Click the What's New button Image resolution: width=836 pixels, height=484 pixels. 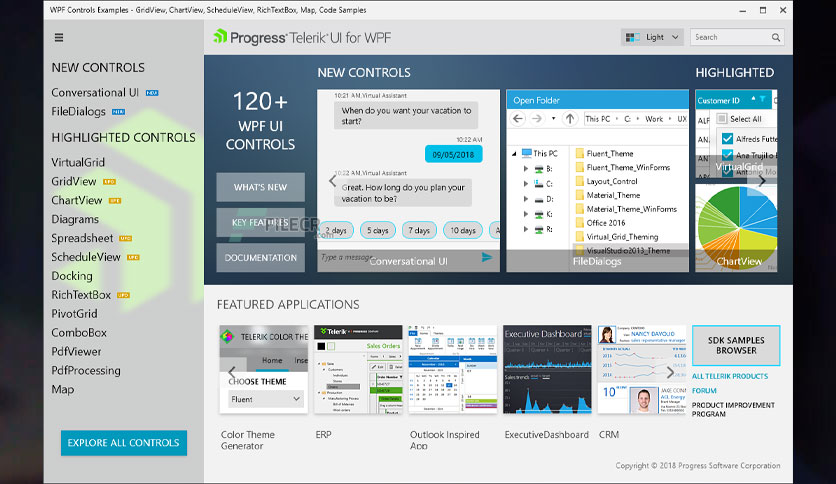click(x=260, y=187)
